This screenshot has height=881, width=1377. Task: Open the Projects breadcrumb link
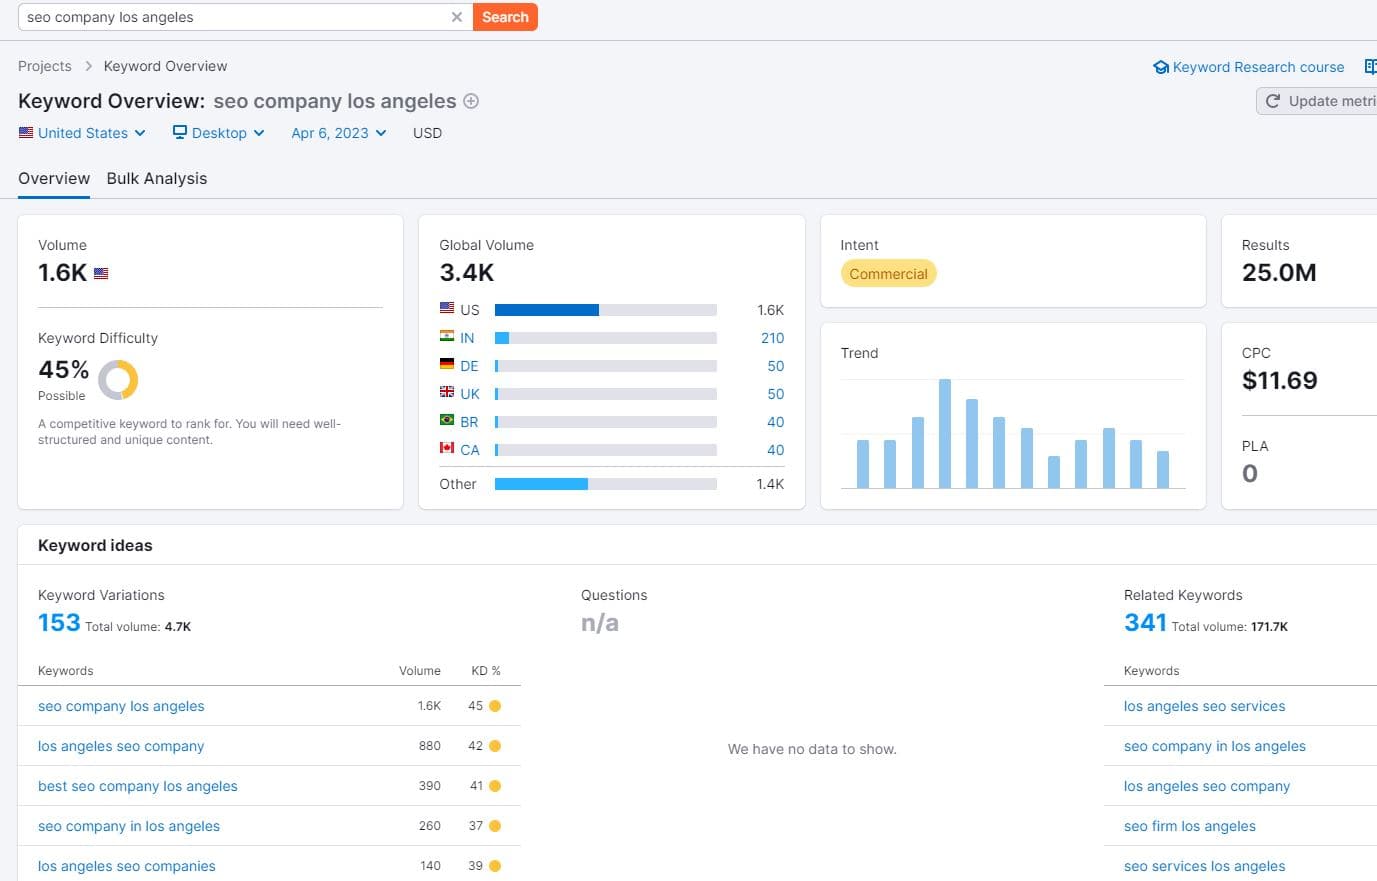(x=44, y=66)
